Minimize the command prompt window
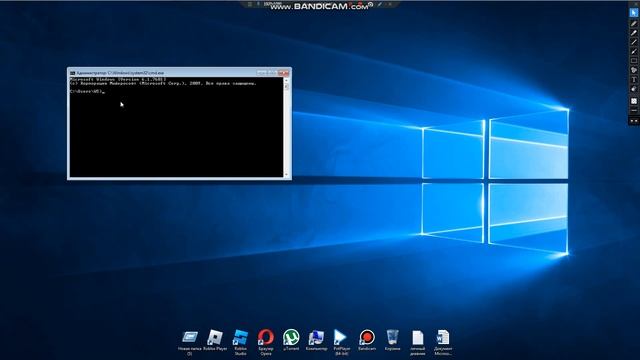The image size is (640, 360). pos(262,73)
